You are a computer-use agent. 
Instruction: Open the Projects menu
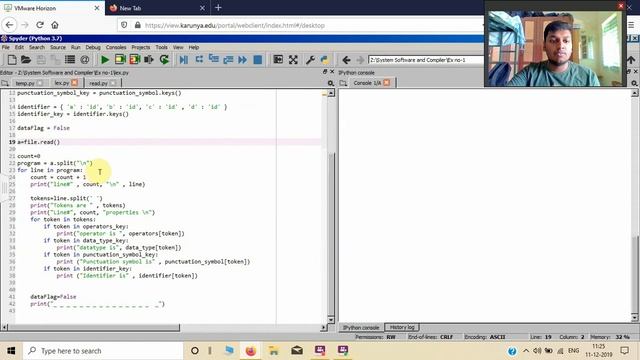click(141, 47)
